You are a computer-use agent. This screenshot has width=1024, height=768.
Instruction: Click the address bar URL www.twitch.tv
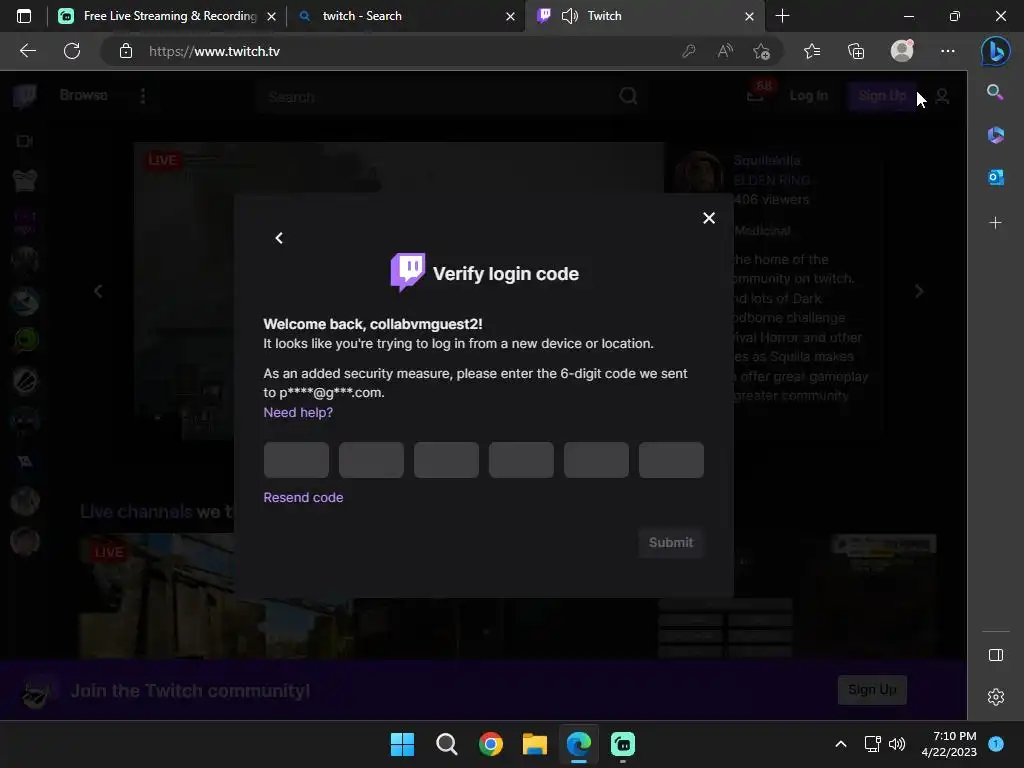point(214,51)
